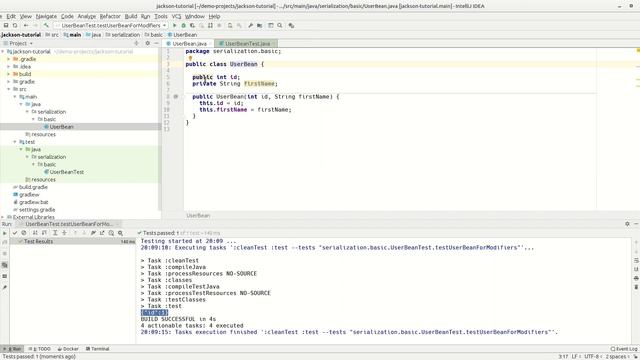Viewport: 640px width, 360px height.
Task: Expand External Libraries
Action: [3, 217]
